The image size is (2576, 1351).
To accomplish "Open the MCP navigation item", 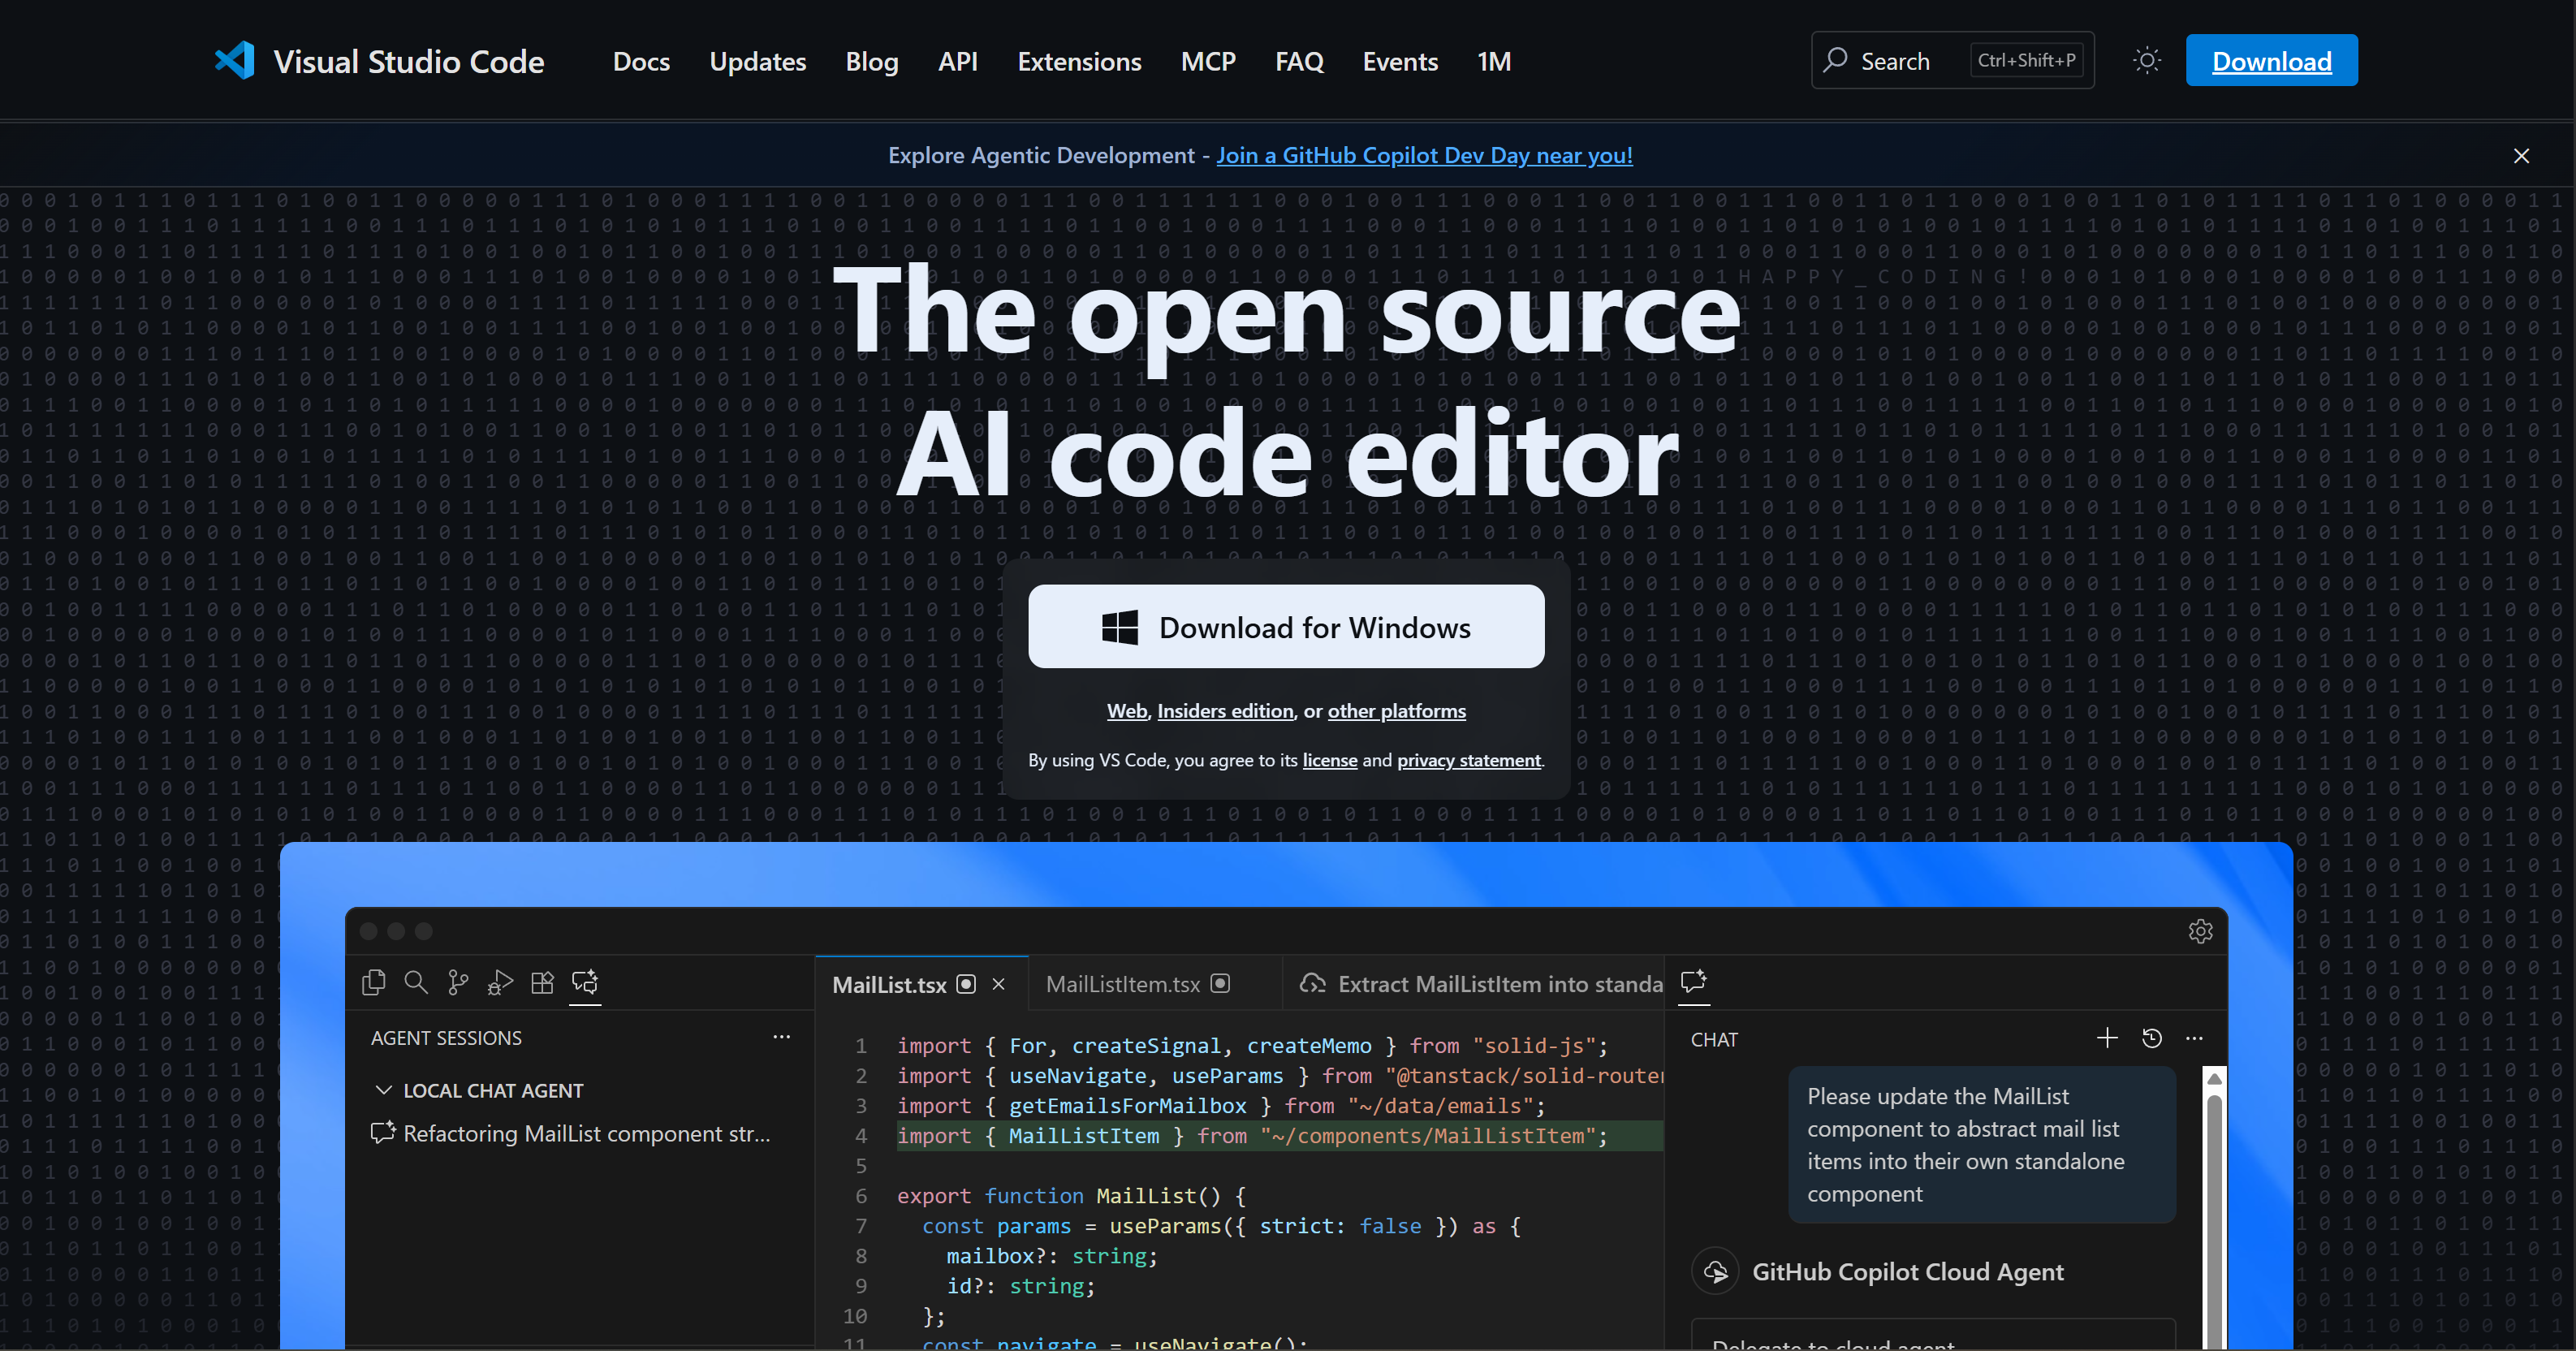I will click(1208, 62).
